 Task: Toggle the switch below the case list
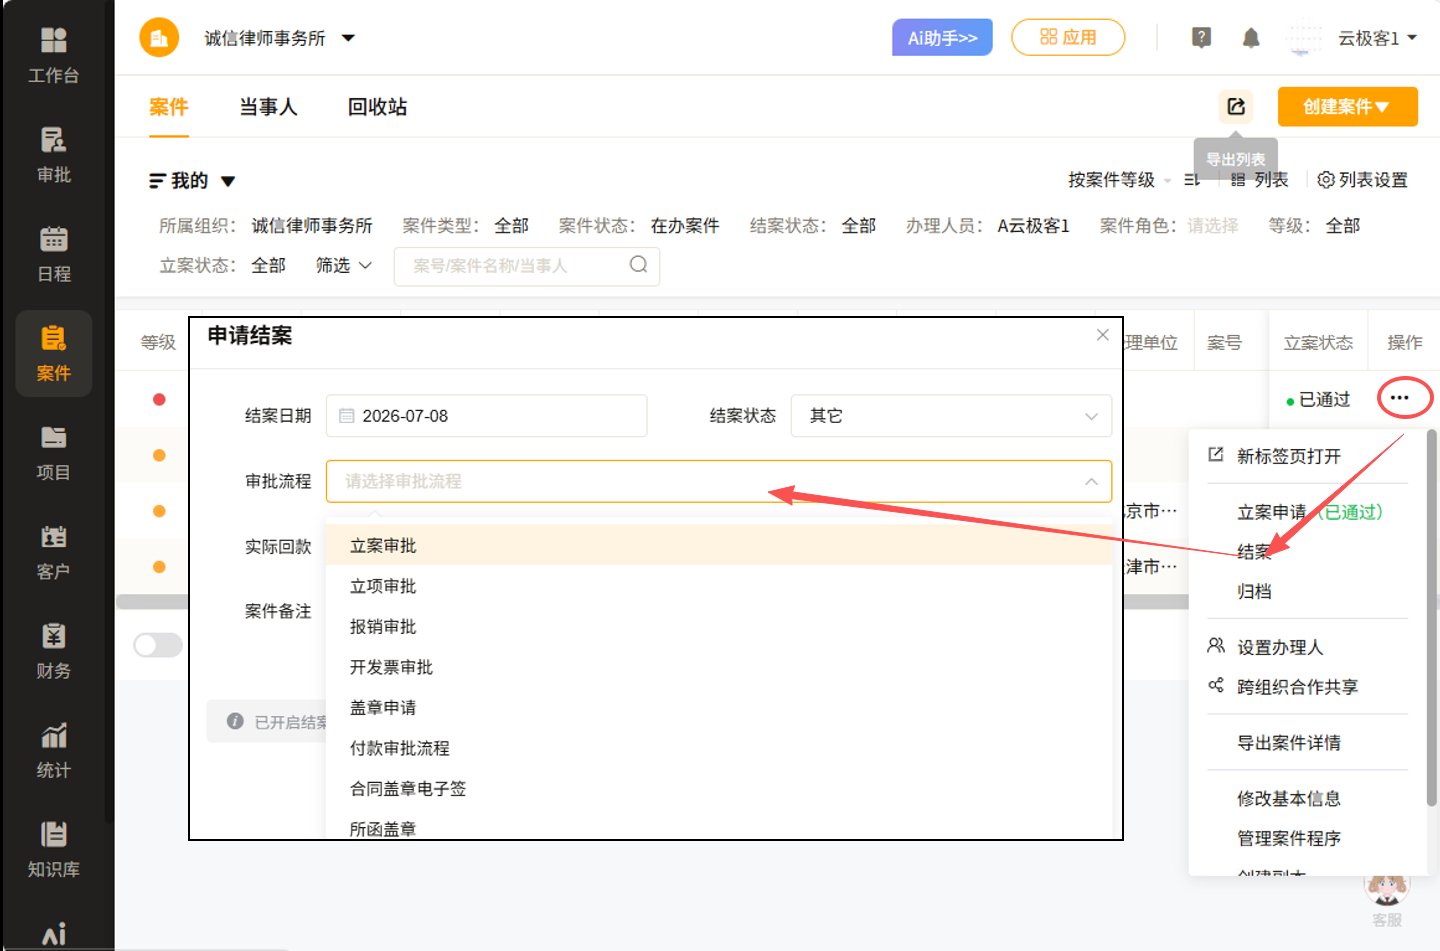coord(158,645)
